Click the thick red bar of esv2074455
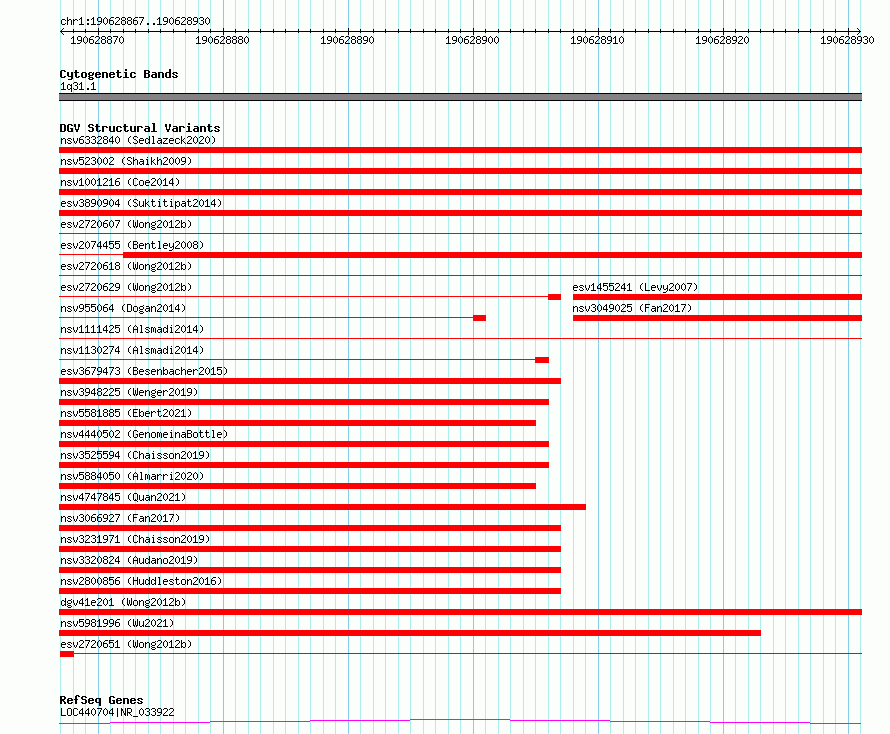Viewport: 890px width, 734px height. (x=493, y=255)
